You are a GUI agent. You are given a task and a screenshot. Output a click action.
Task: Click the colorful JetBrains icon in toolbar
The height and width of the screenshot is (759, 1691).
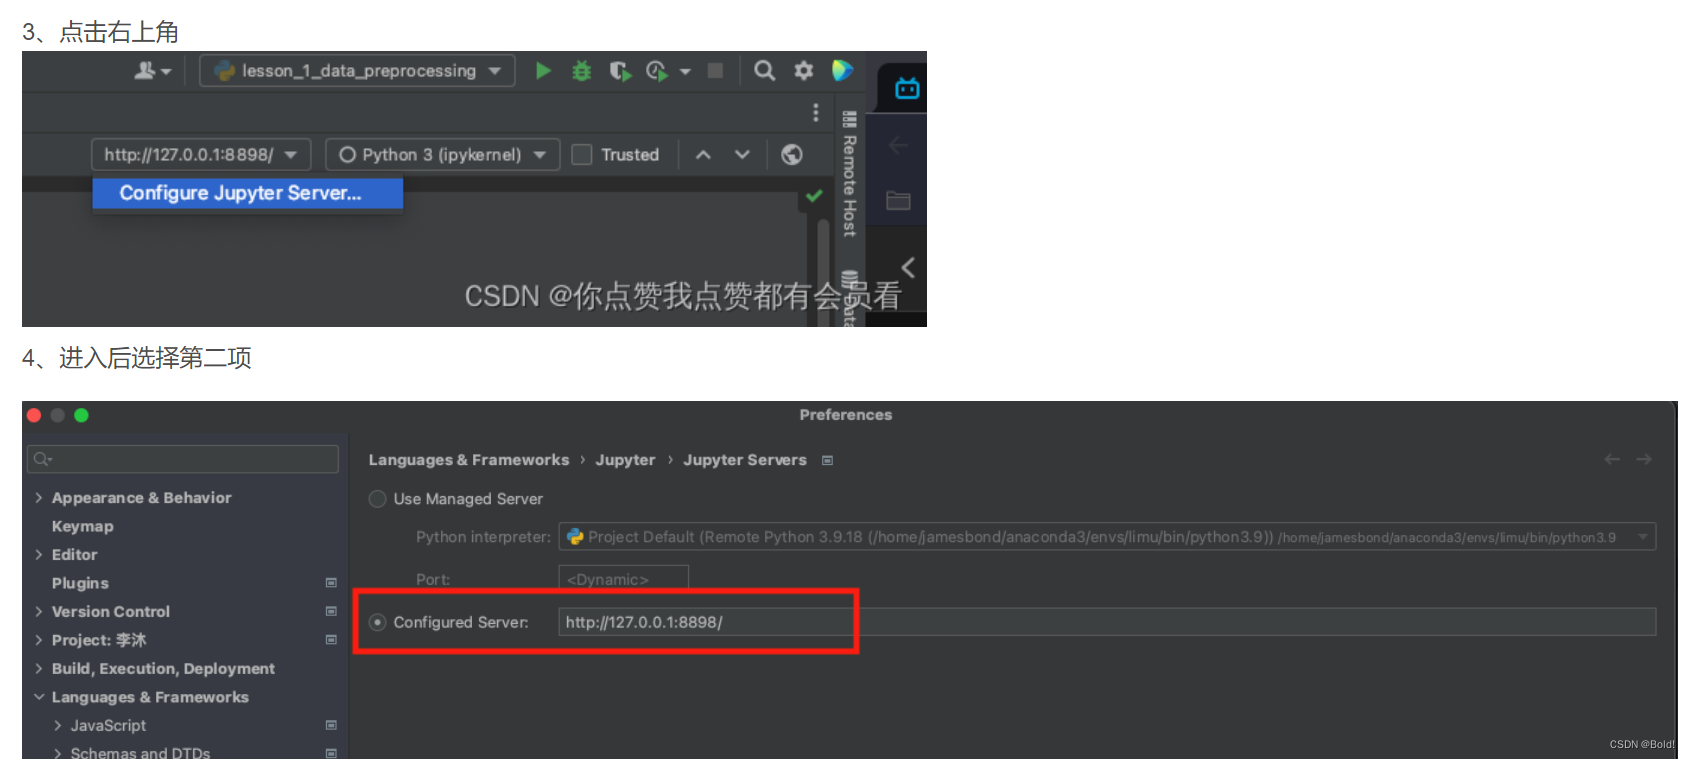(842, 70)
